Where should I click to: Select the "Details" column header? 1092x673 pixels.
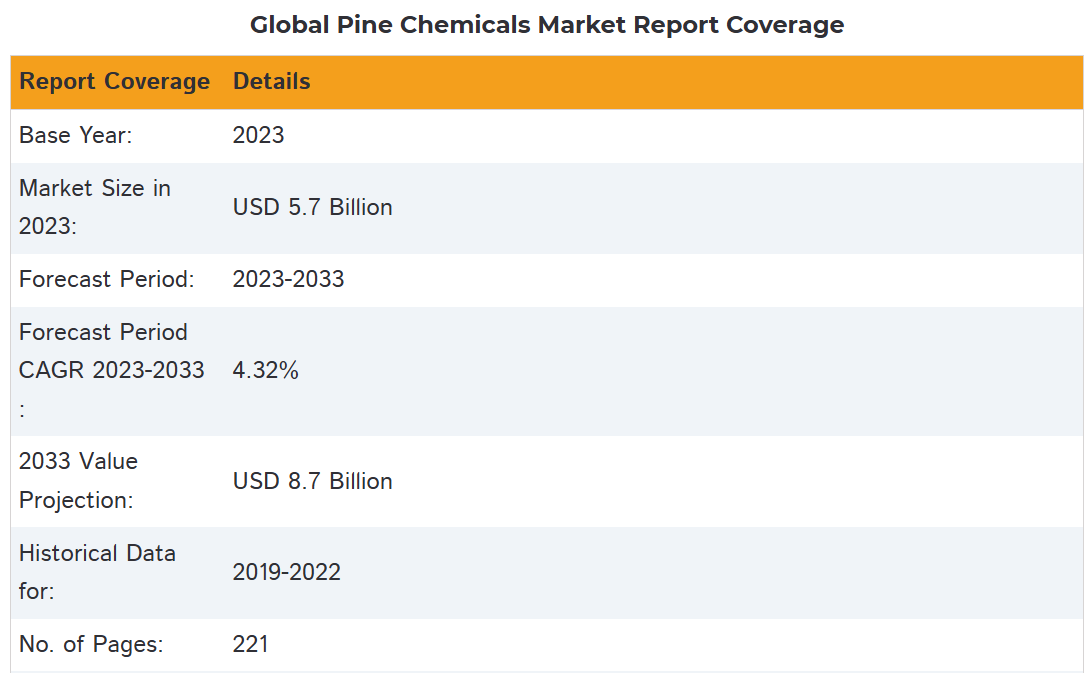(x=272, y=82)
